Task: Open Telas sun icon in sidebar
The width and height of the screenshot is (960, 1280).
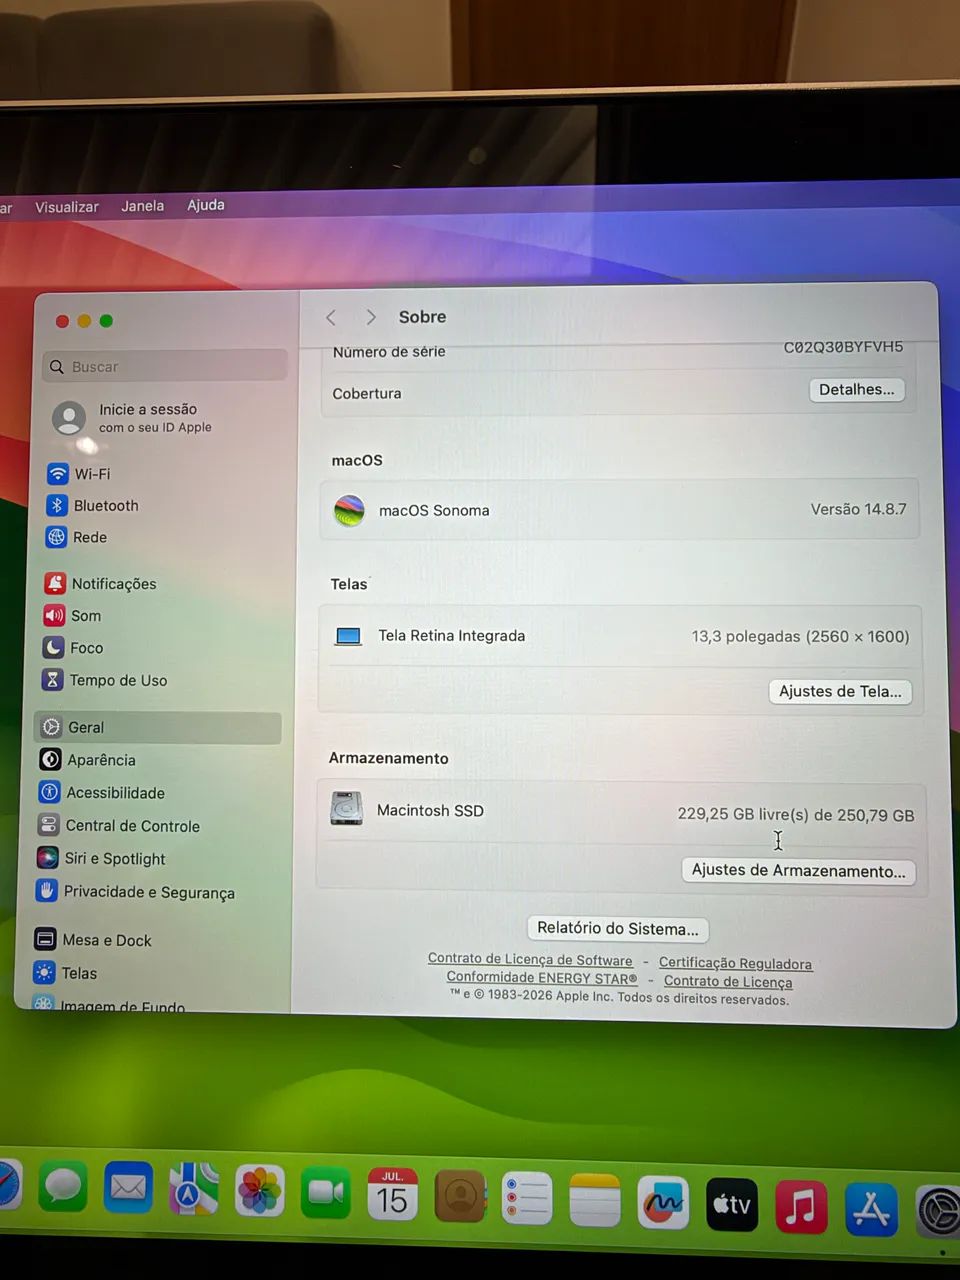Action: pyautogui.click(x=44, y=972)
